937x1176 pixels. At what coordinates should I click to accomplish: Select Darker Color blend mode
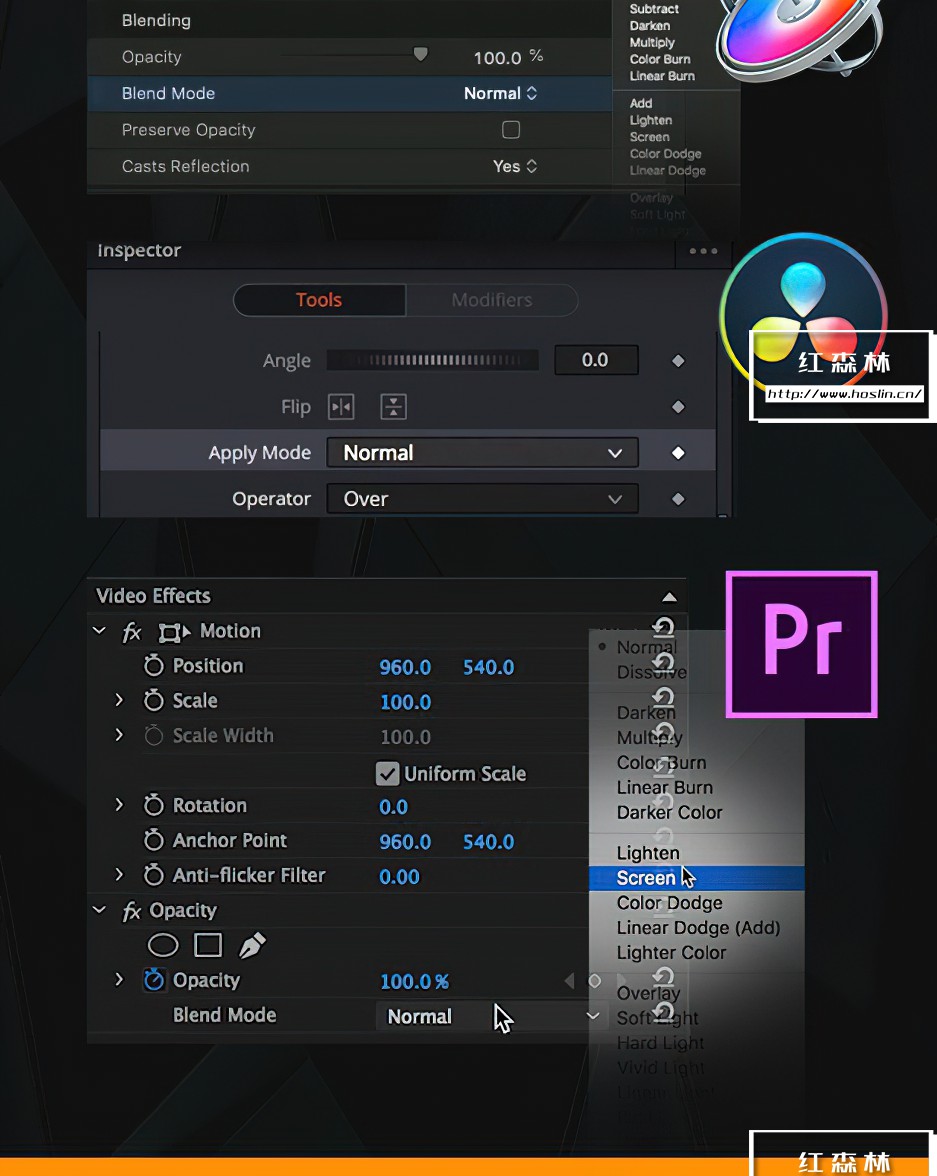(669, 812)
